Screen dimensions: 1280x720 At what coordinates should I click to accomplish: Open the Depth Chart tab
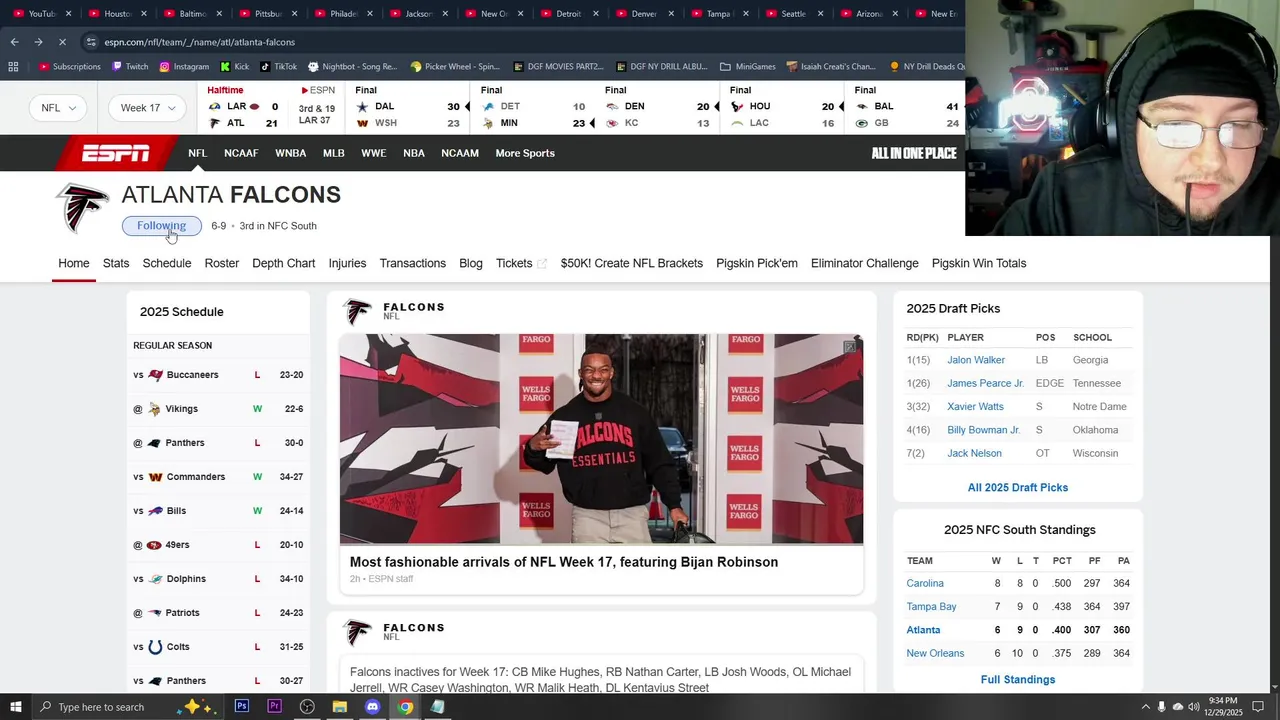[x=284, y=263]
